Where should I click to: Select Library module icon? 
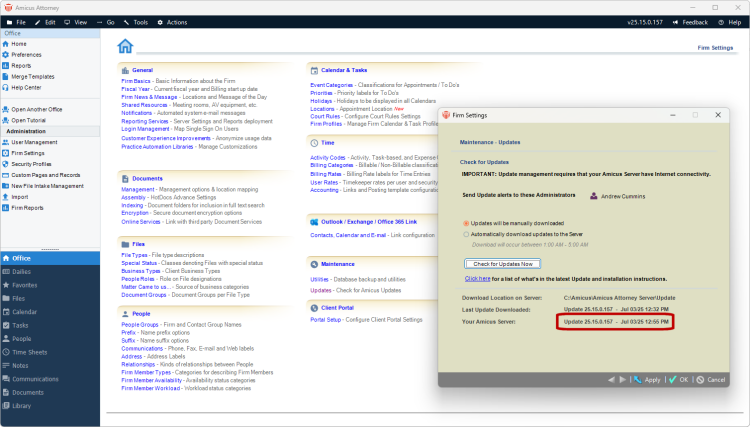coord(6,405)
